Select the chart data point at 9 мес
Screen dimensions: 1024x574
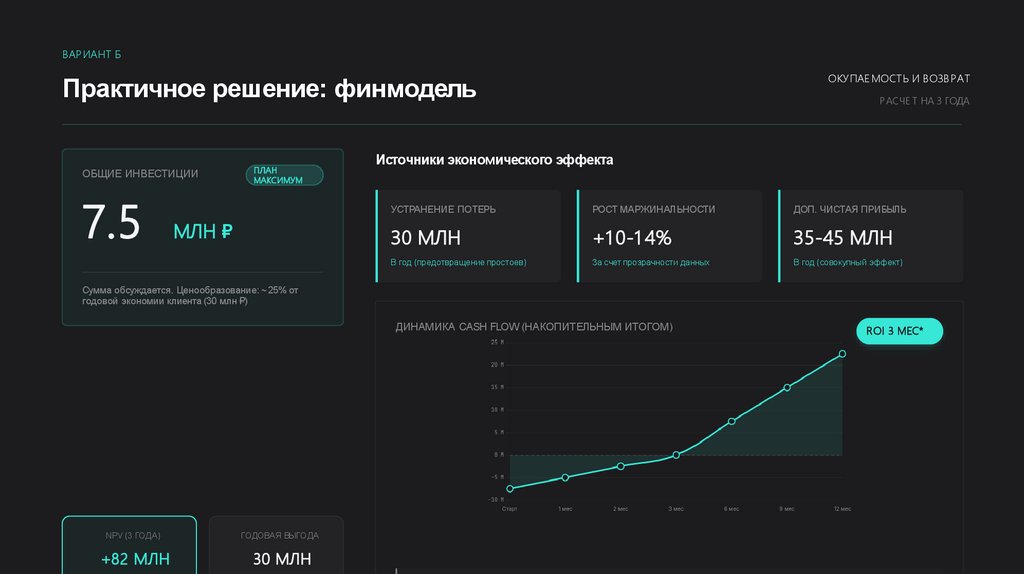click(787, 388)
